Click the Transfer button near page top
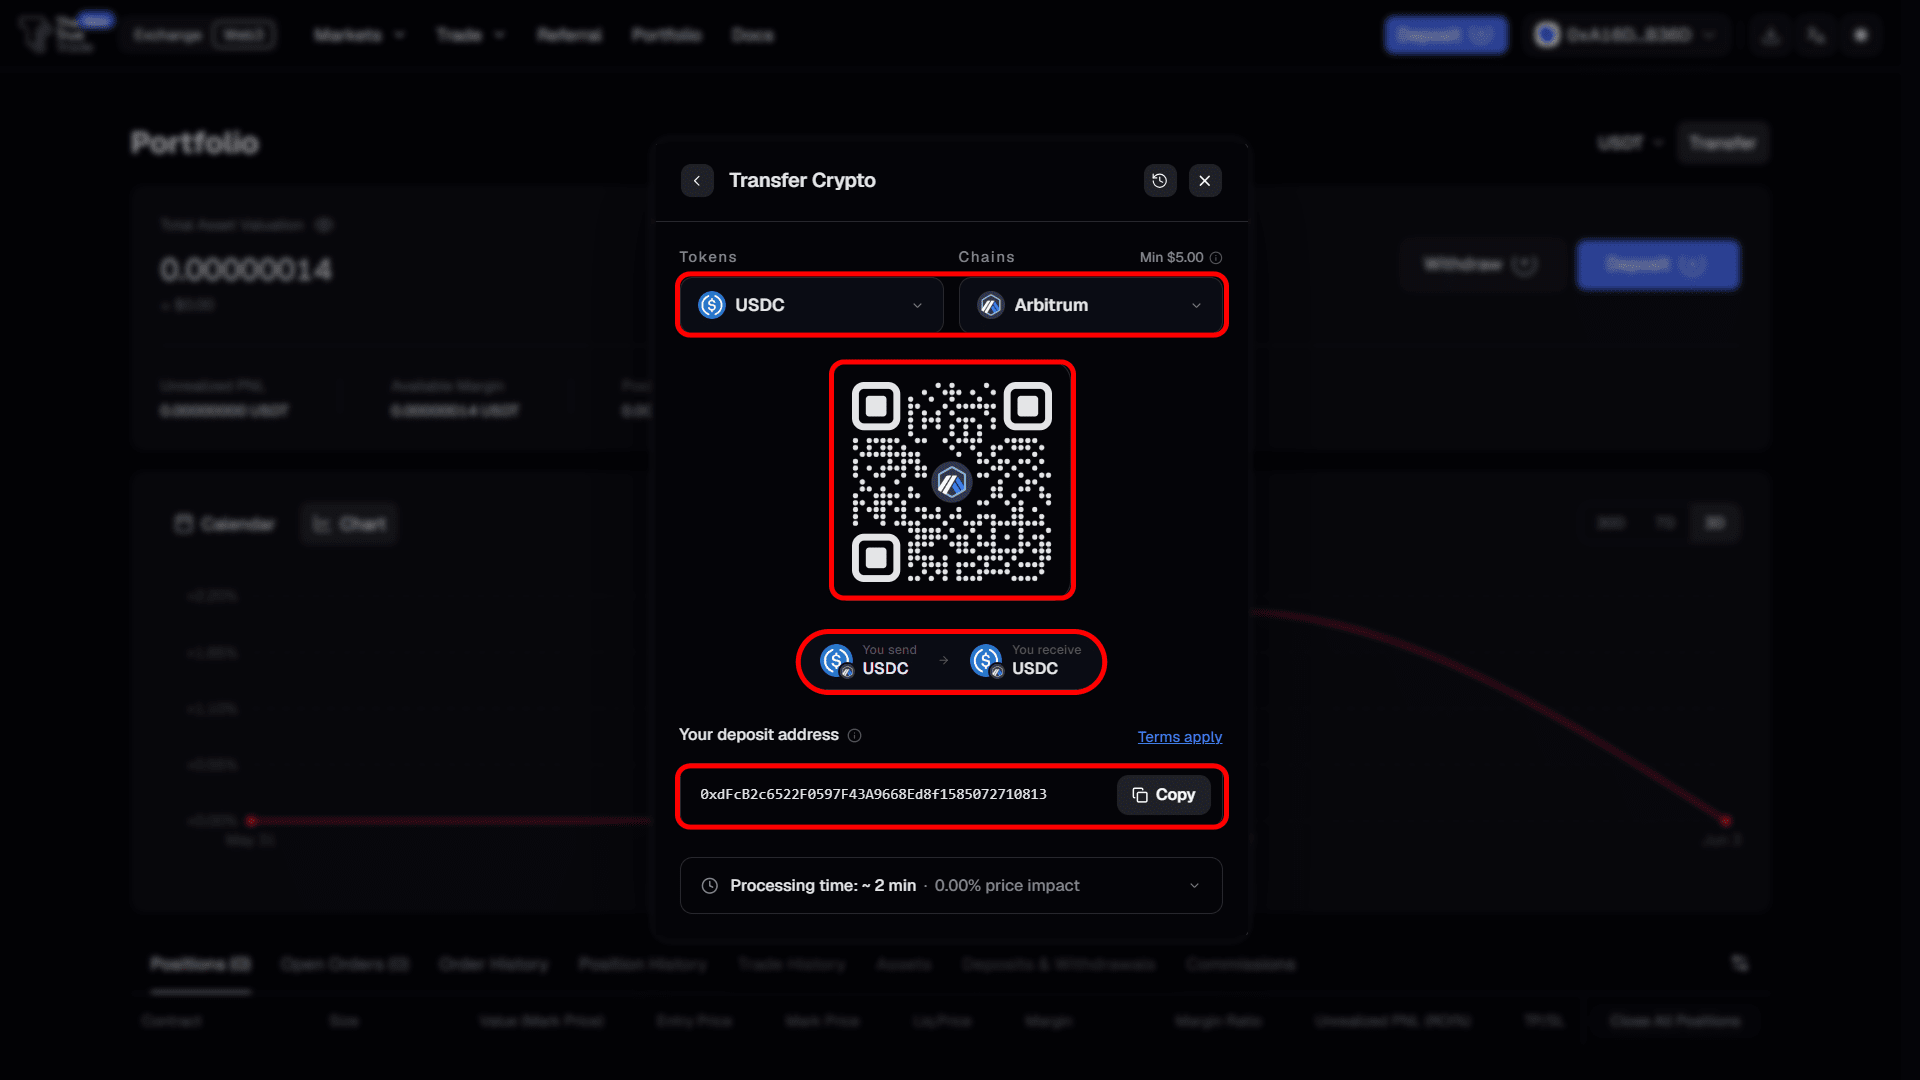This screenshot has width=1920, height=1080. pos(1723,143)
